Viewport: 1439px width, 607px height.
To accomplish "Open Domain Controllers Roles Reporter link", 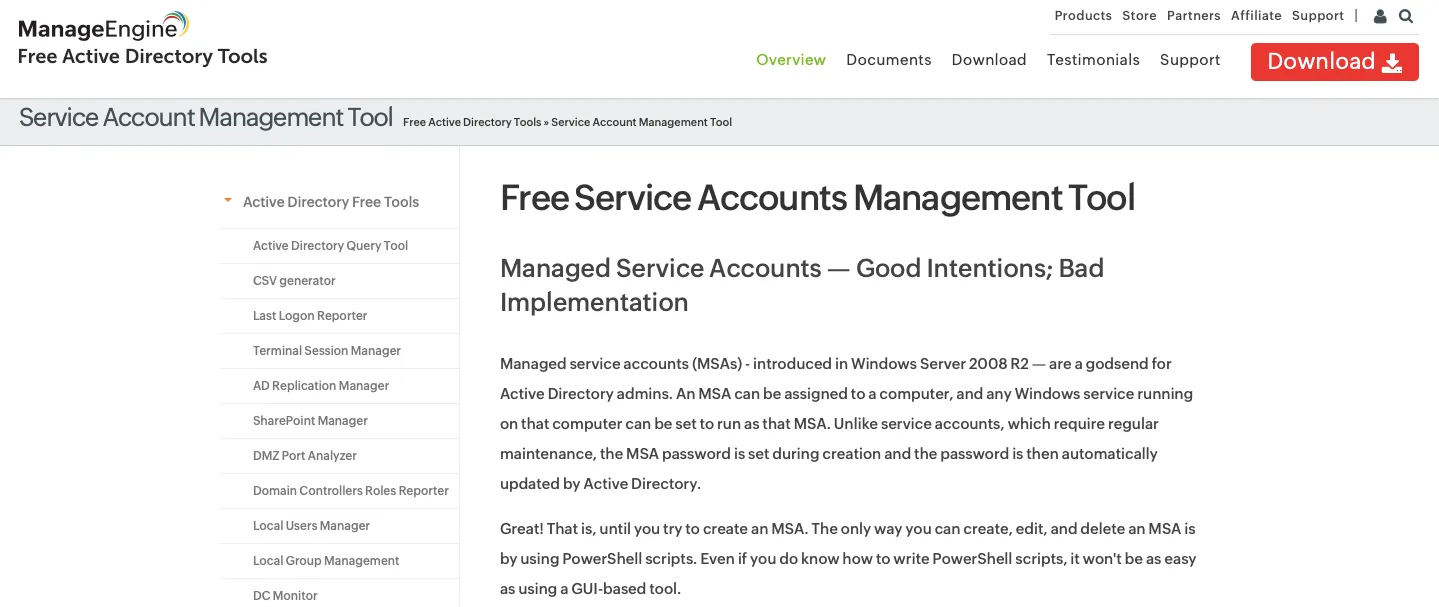I will click(351, 491).
